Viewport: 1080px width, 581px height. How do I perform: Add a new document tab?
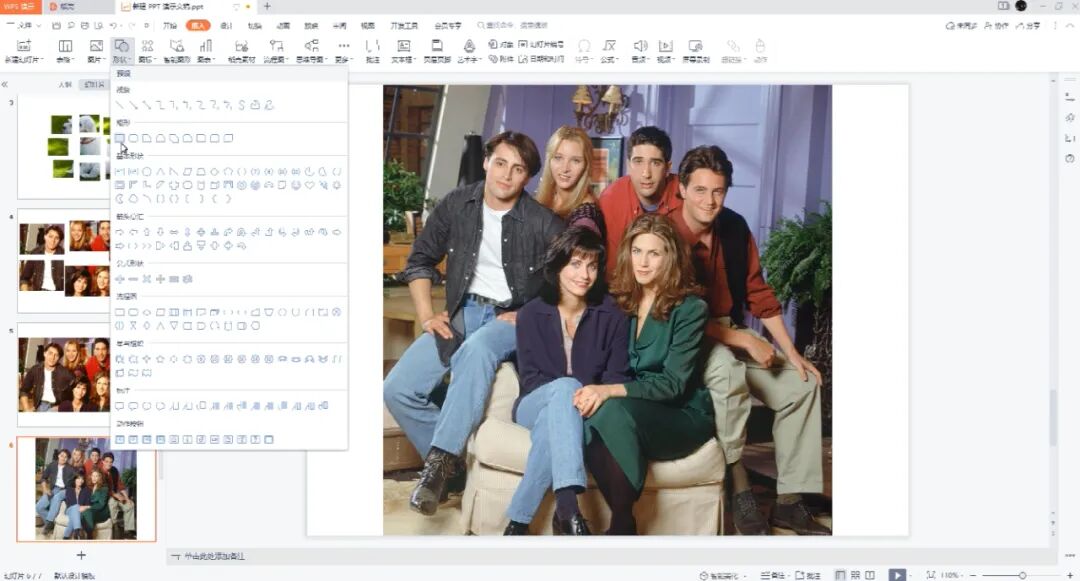(267, 7)
